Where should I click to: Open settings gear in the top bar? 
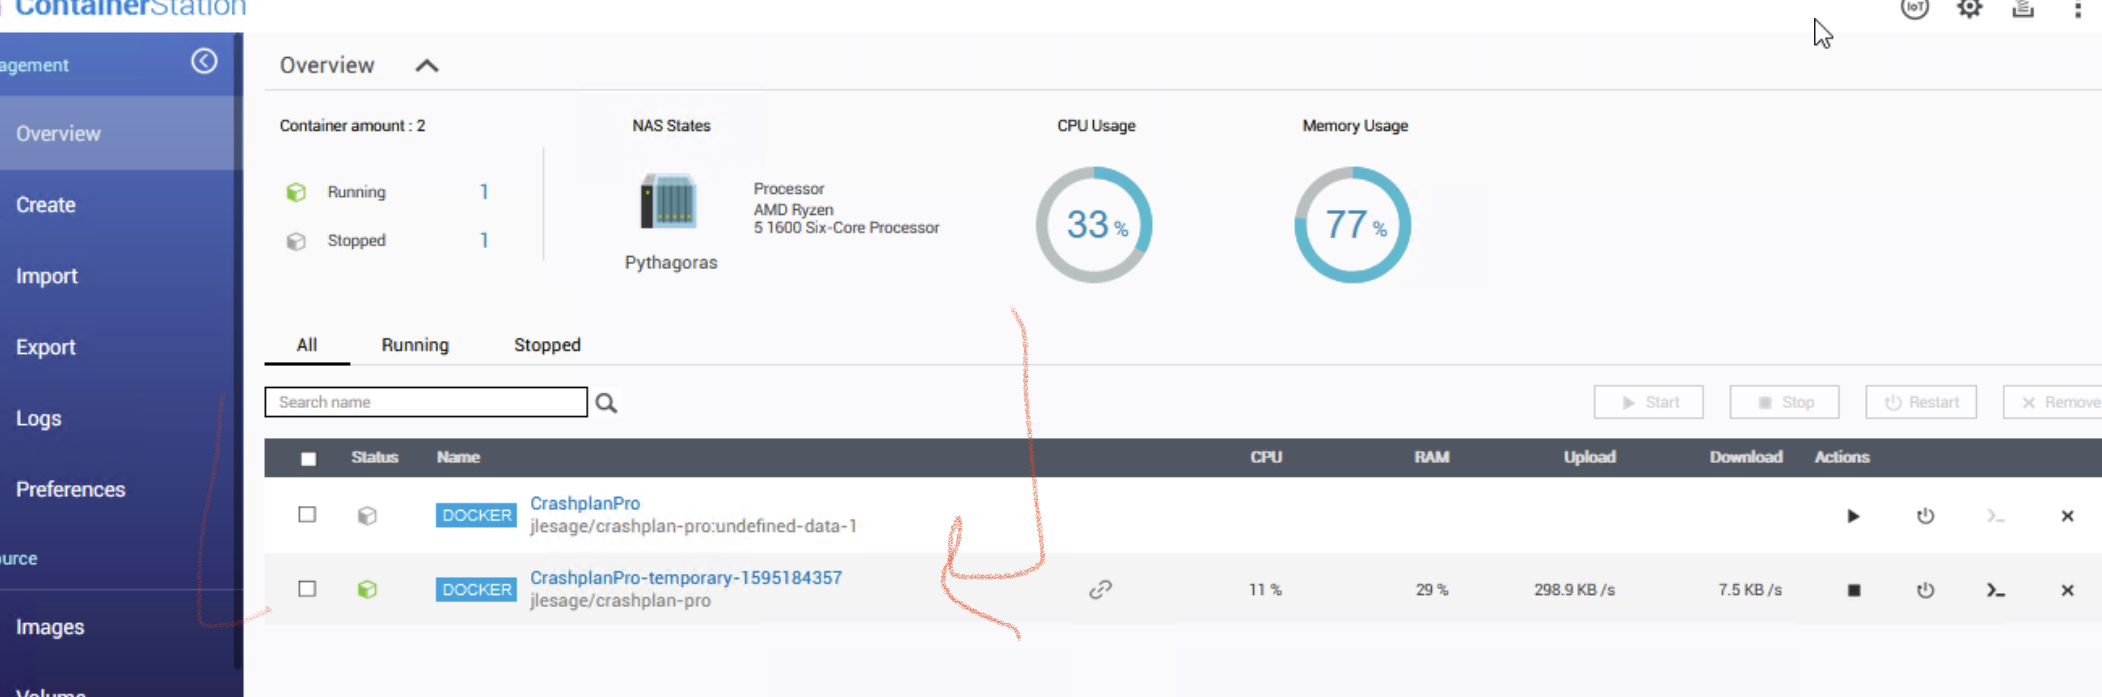1969,9
